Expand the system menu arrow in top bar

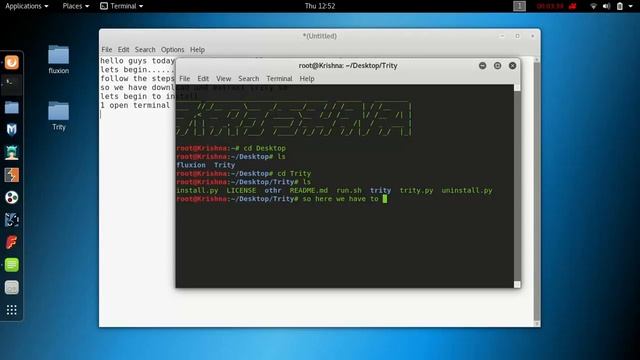click(x=631, y=6)
